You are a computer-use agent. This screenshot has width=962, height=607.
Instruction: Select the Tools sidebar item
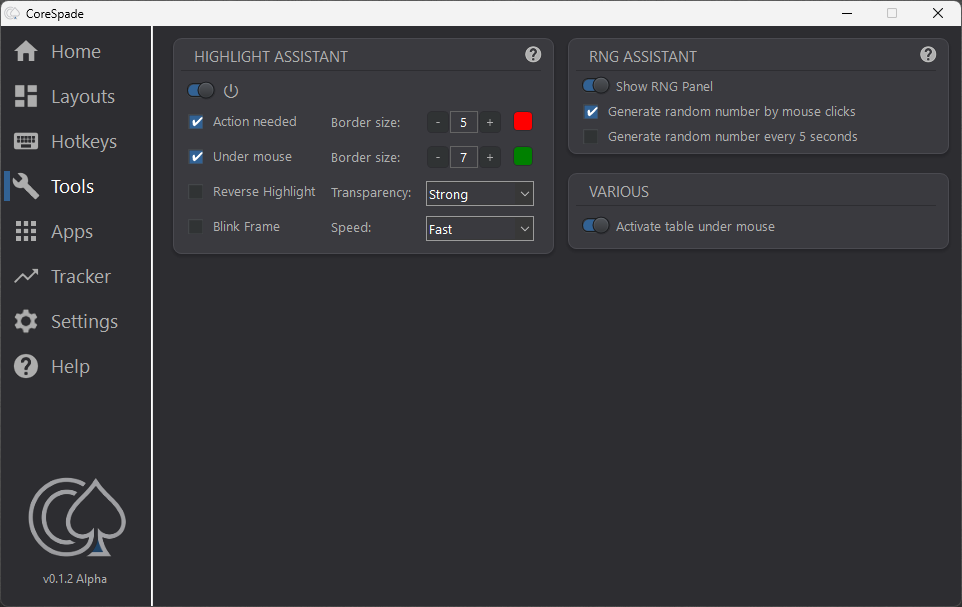(54, 186)
